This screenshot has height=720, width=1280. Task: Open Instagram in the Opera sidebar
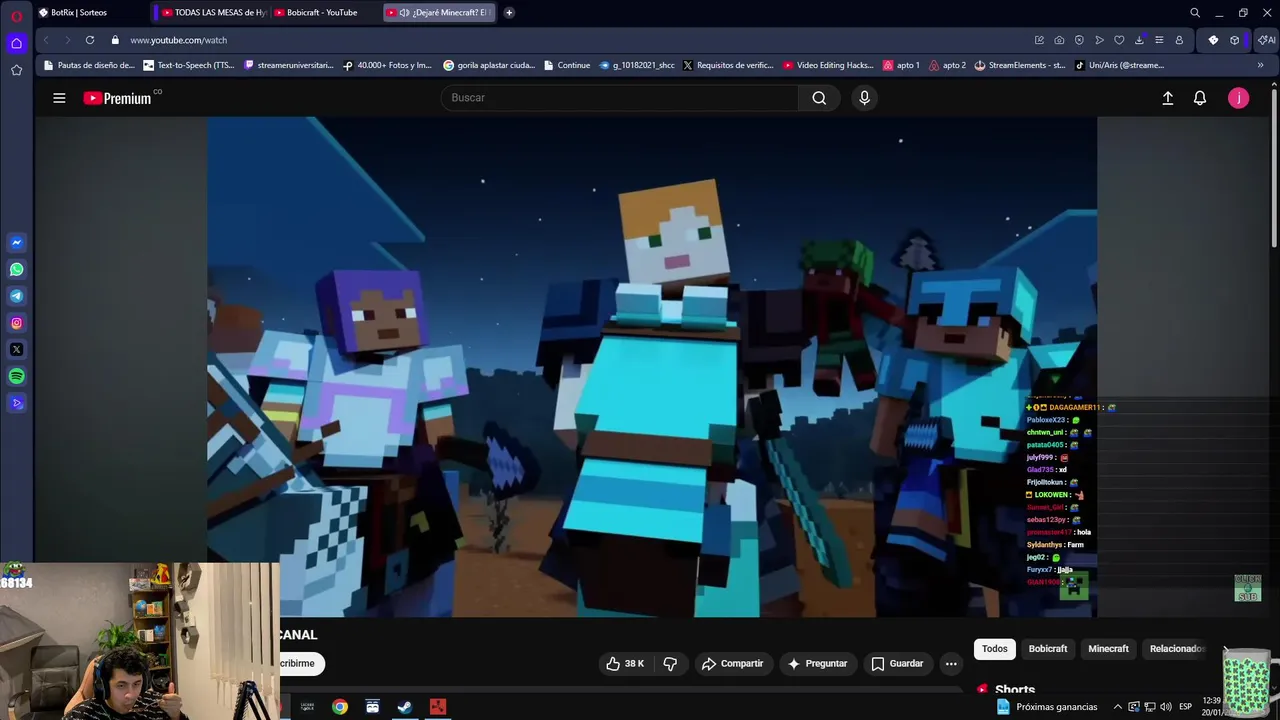[16, 323]
